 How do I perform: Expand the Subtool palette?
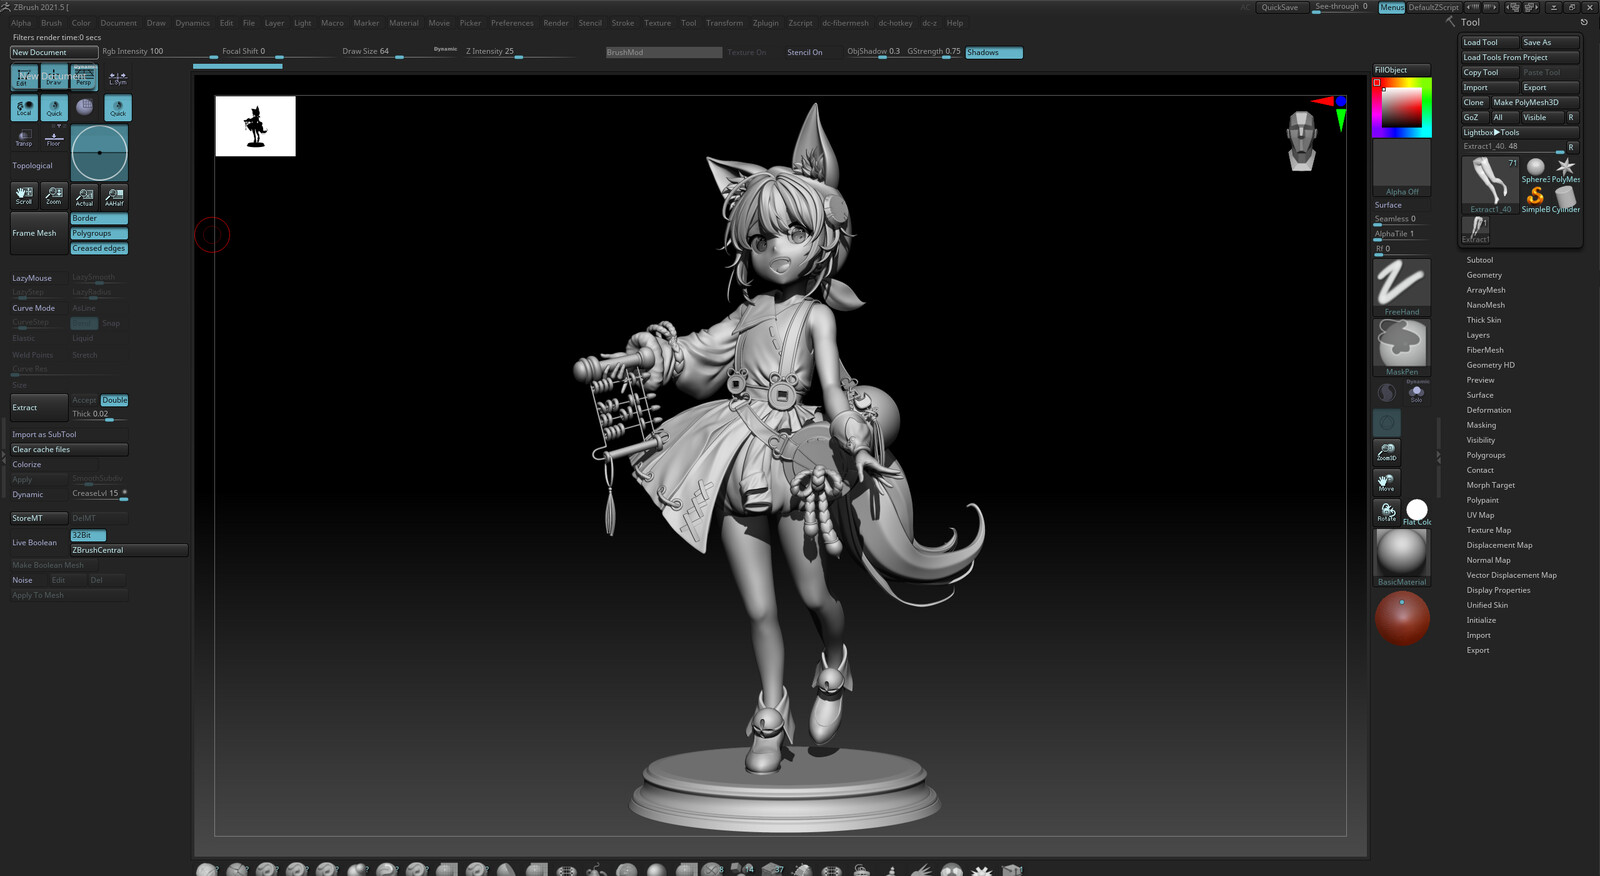[x=1479, y=260]
